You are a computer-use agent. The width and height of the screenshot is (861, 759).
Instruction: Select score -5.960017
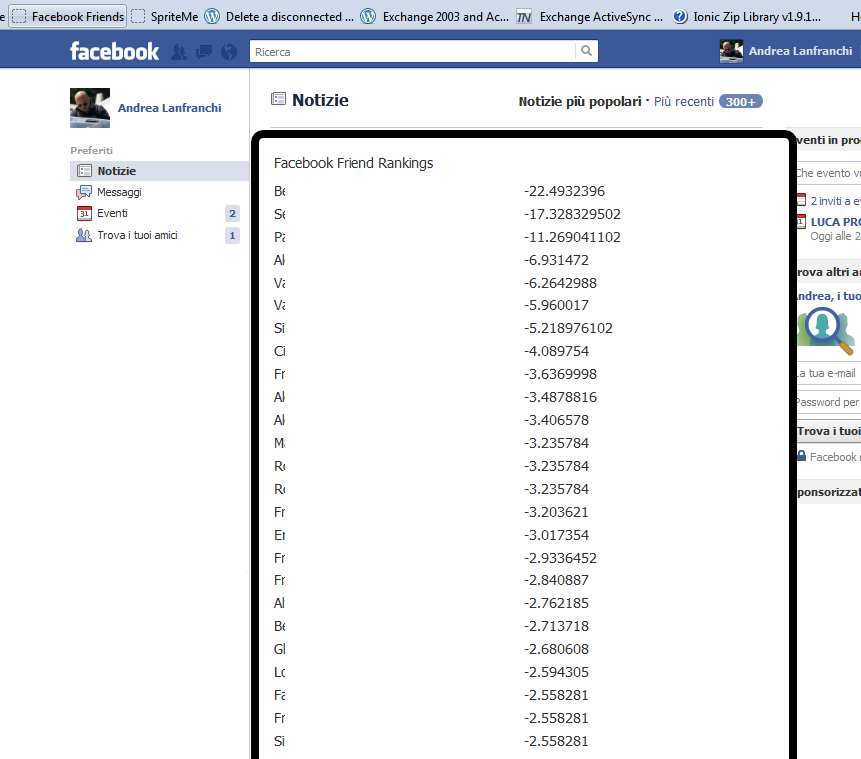click(556, 305)
